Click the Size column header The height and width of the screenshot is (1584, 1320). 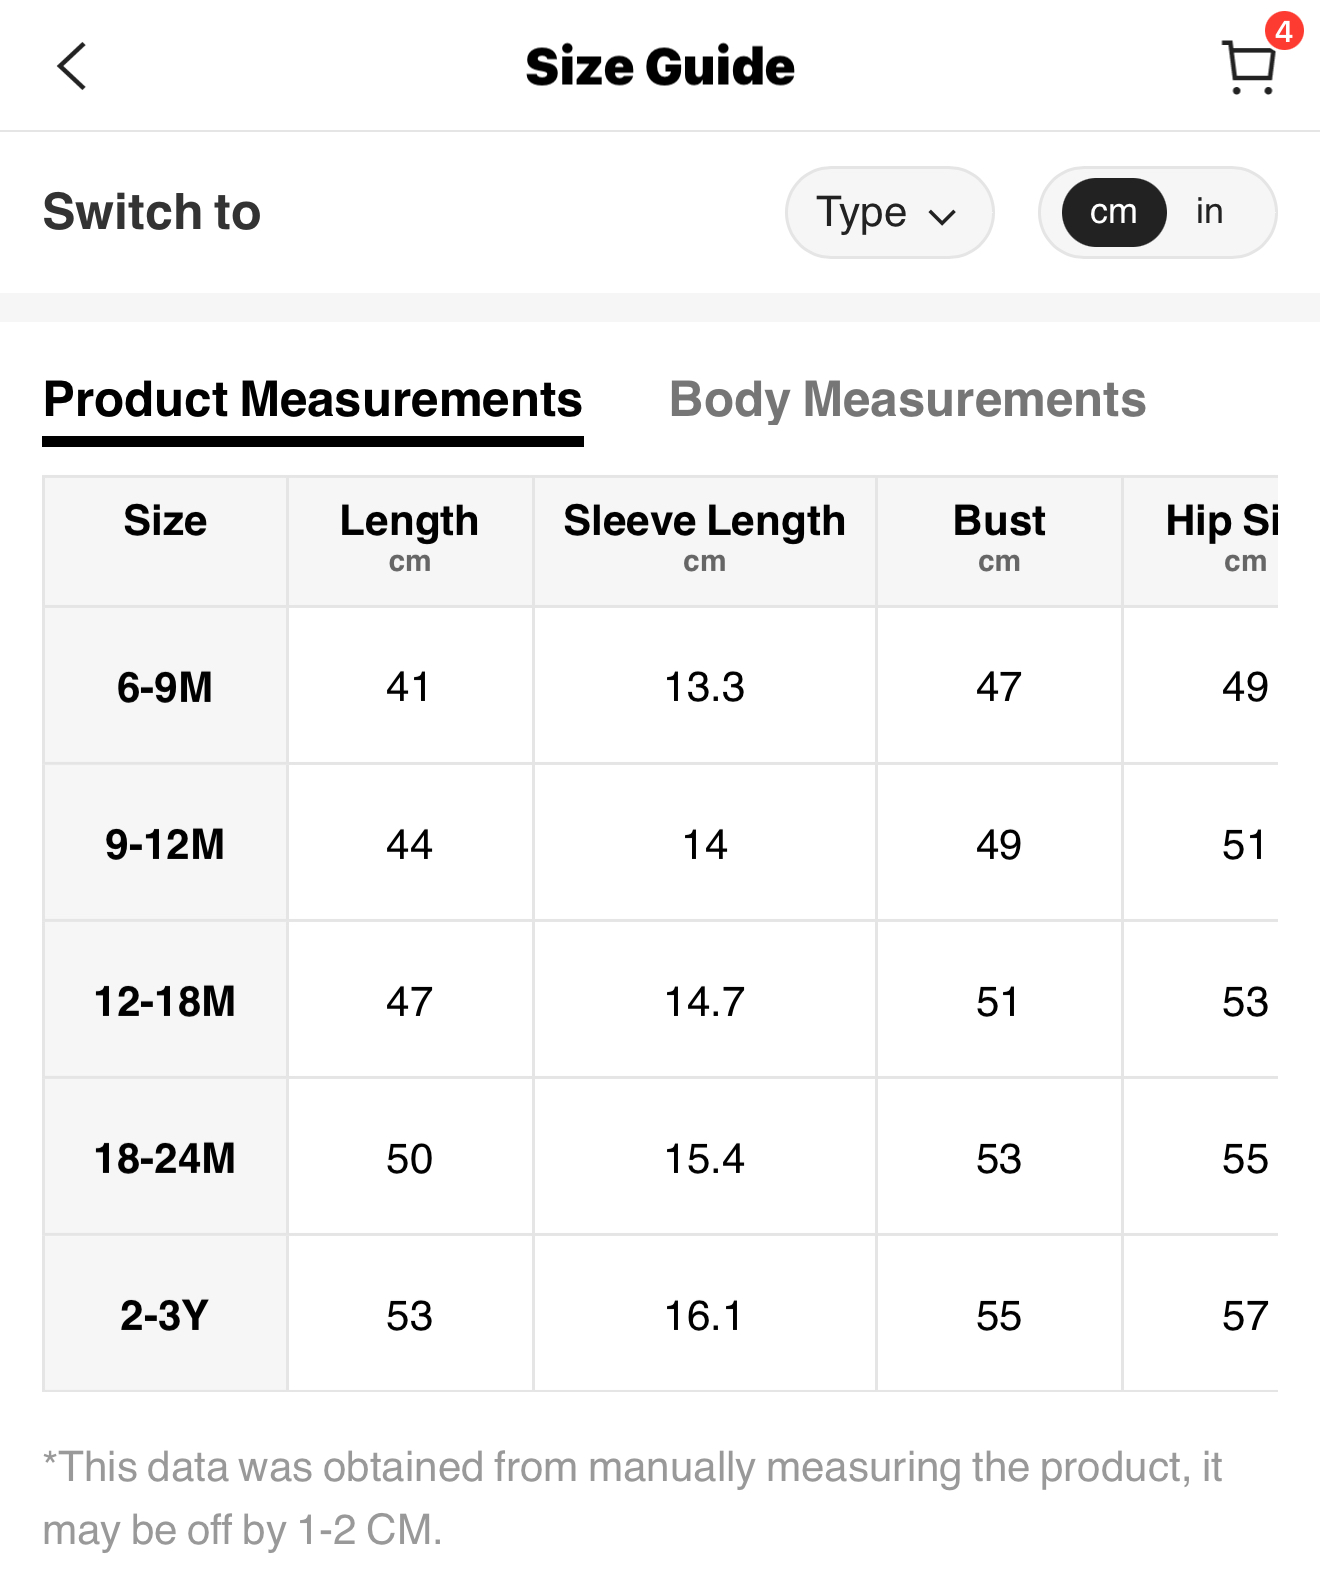[165, 522]
